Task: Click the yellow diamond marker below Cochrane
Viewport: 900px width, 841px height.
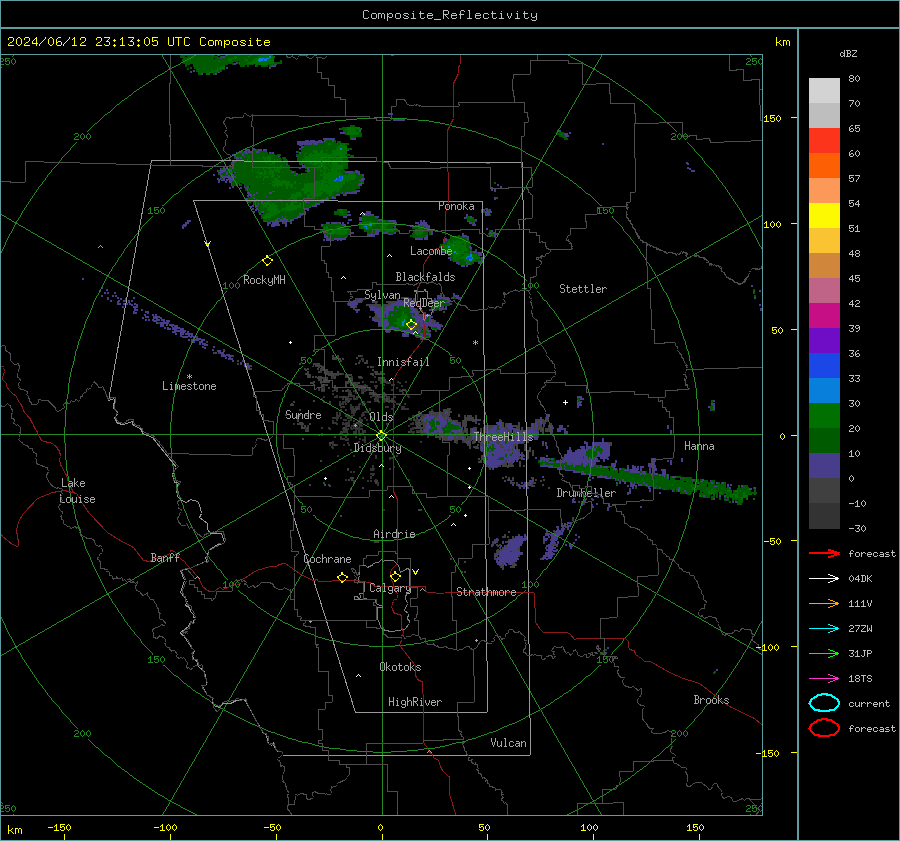Action: [x=342, y=577]
